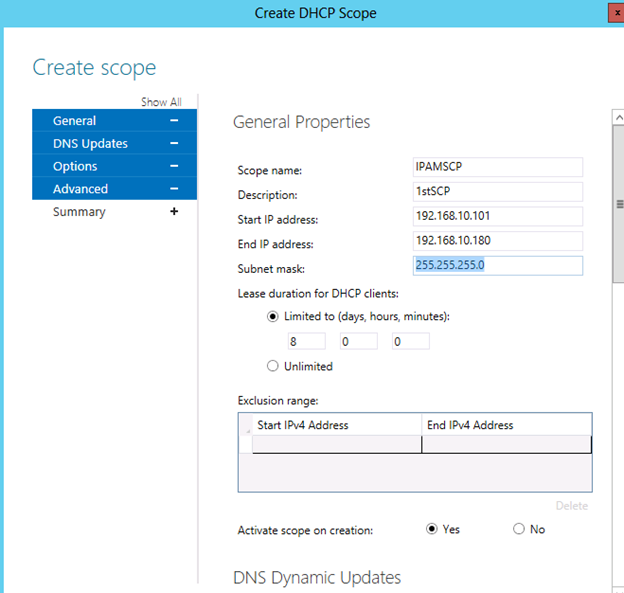Click the End IPv4 Address column header

(x=507, y=425)
